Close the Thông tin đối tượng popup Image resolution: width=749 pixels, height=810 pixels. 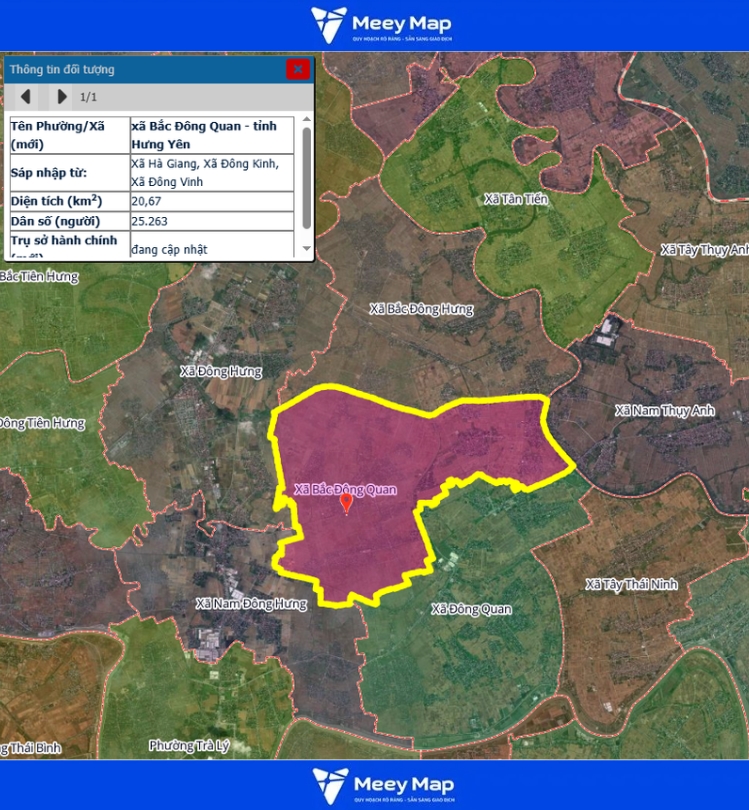pyautogui.click(x=297, y=69)
